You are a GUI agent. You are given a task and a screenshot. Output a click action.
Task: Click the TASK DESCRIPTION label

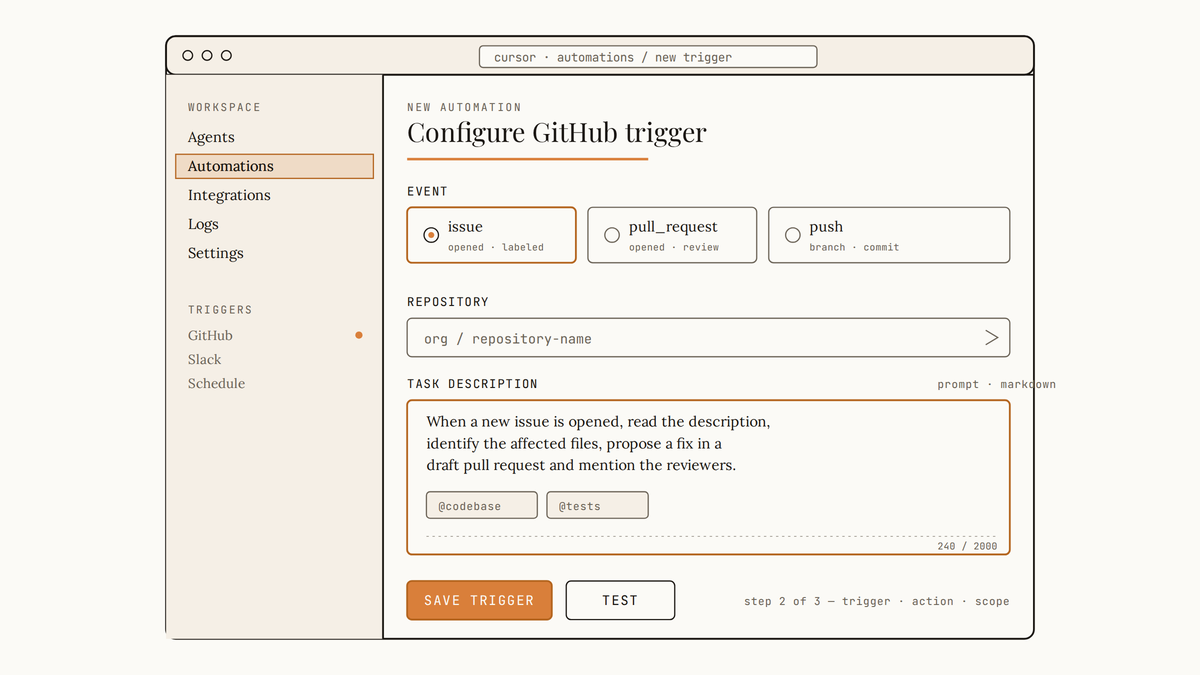[x=472, y=384]
